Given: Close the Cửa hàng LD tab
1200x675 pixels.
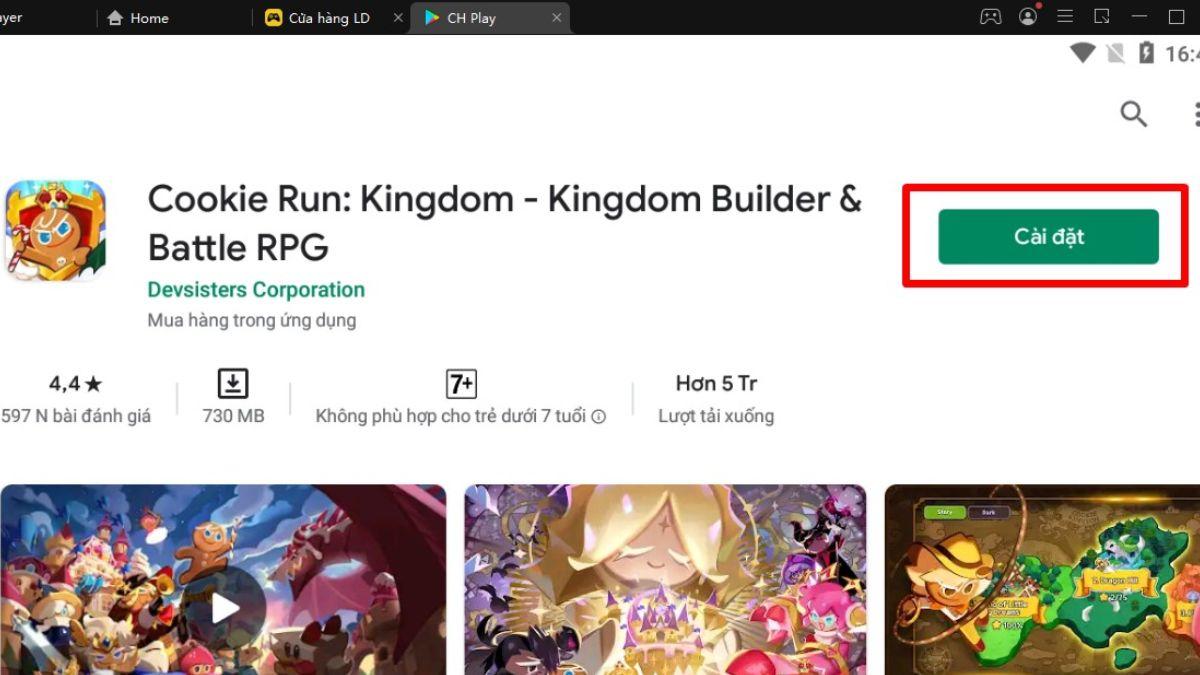Looking at the screenshot, I should (398, 18).
